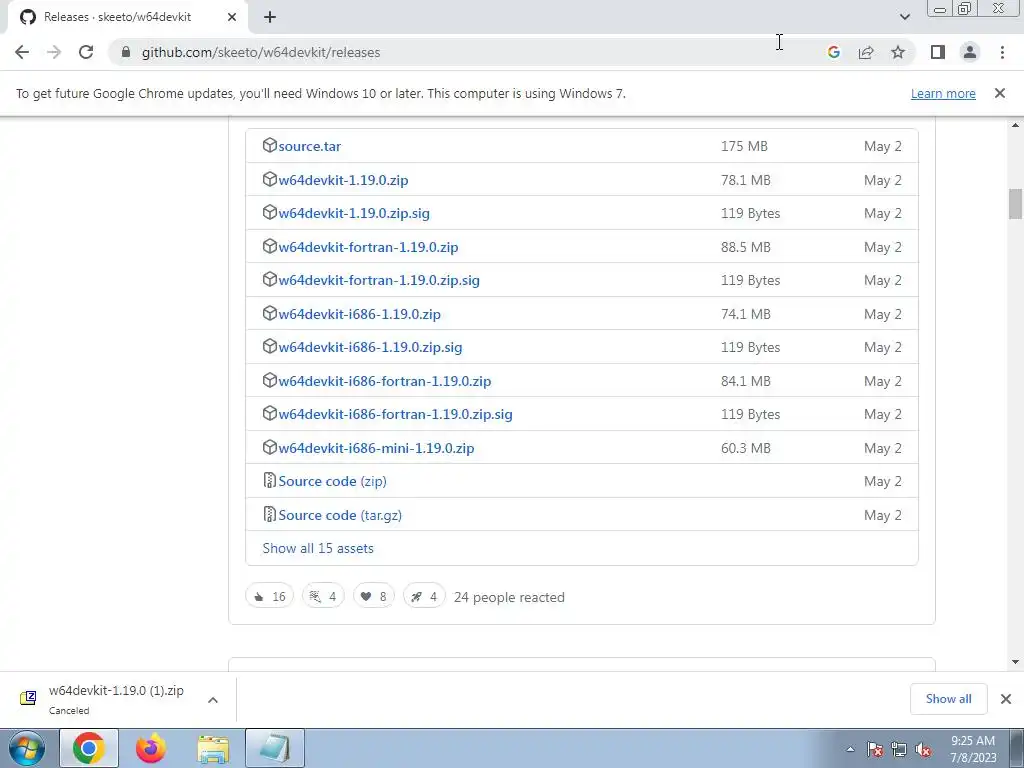This screenshot has height=768, width=1024.
Task: Click the forward navigation arrow
Action: 54,52
